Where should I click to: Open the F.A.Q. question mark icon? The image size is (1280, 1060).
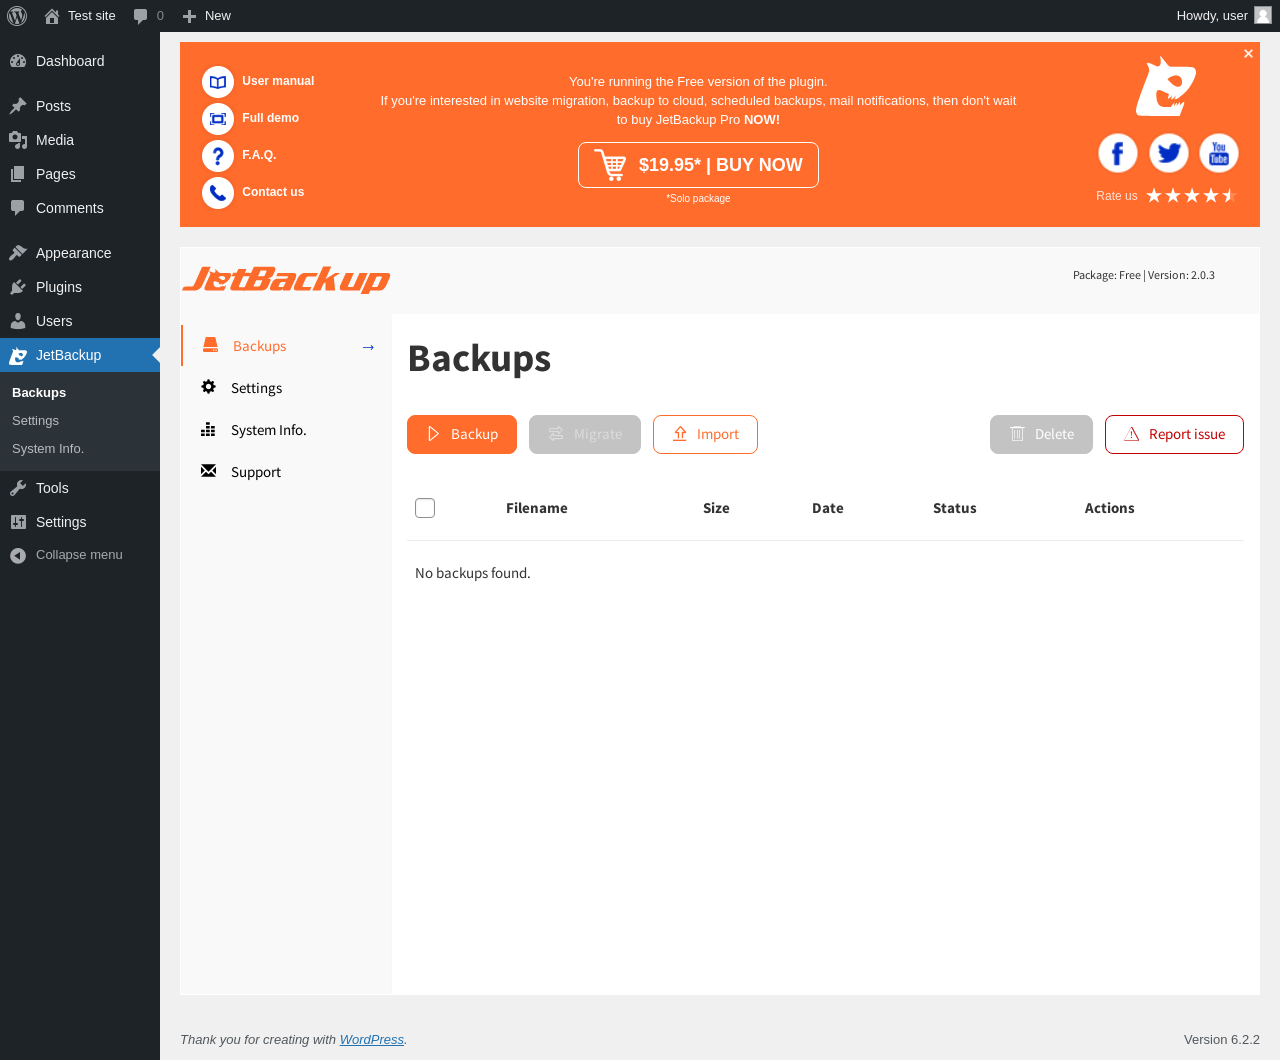click(x=218, y=156)
